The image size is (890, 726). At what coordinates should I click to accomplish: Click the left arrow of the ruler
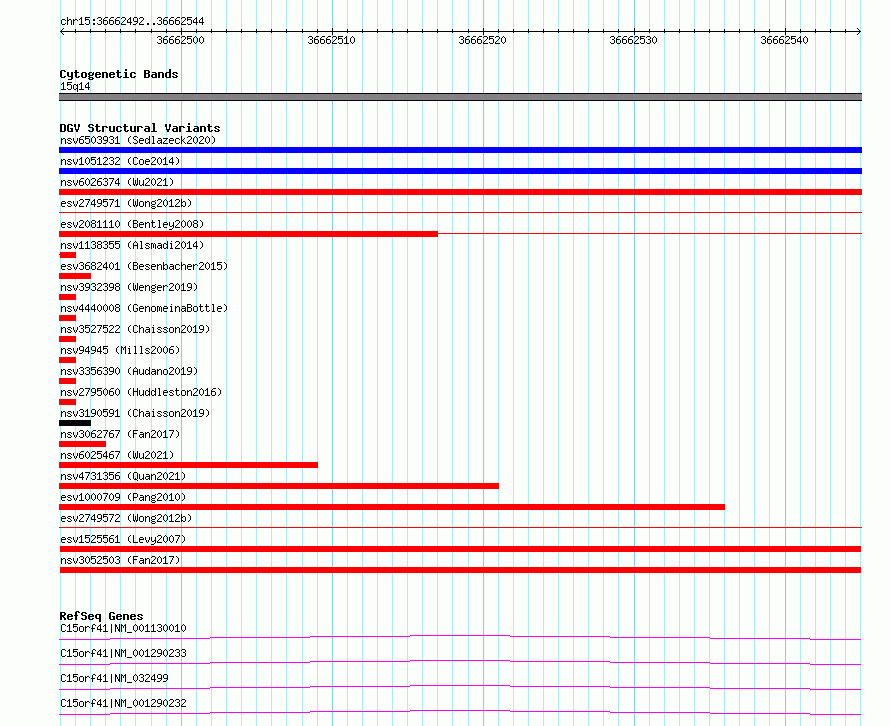pyautogui.click(x=62, y=32)
